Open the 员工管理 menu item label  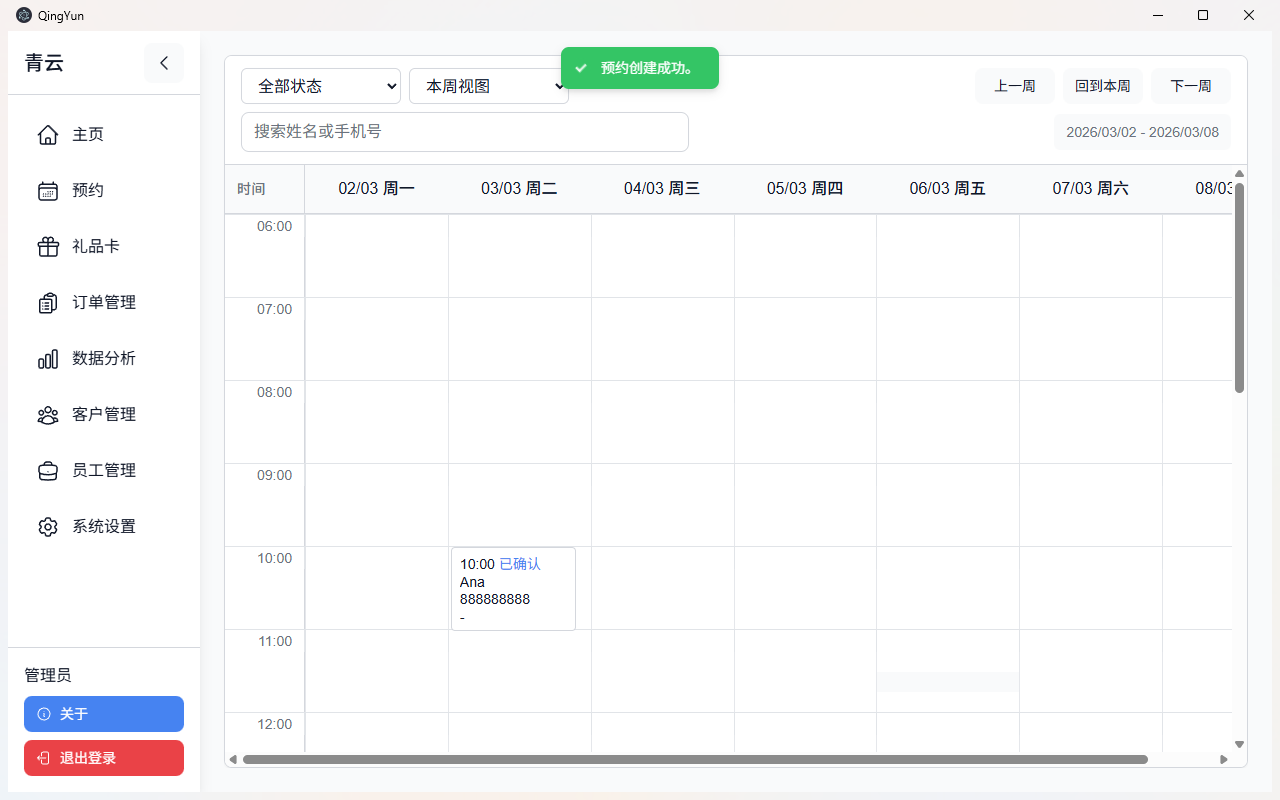point(104,471)
